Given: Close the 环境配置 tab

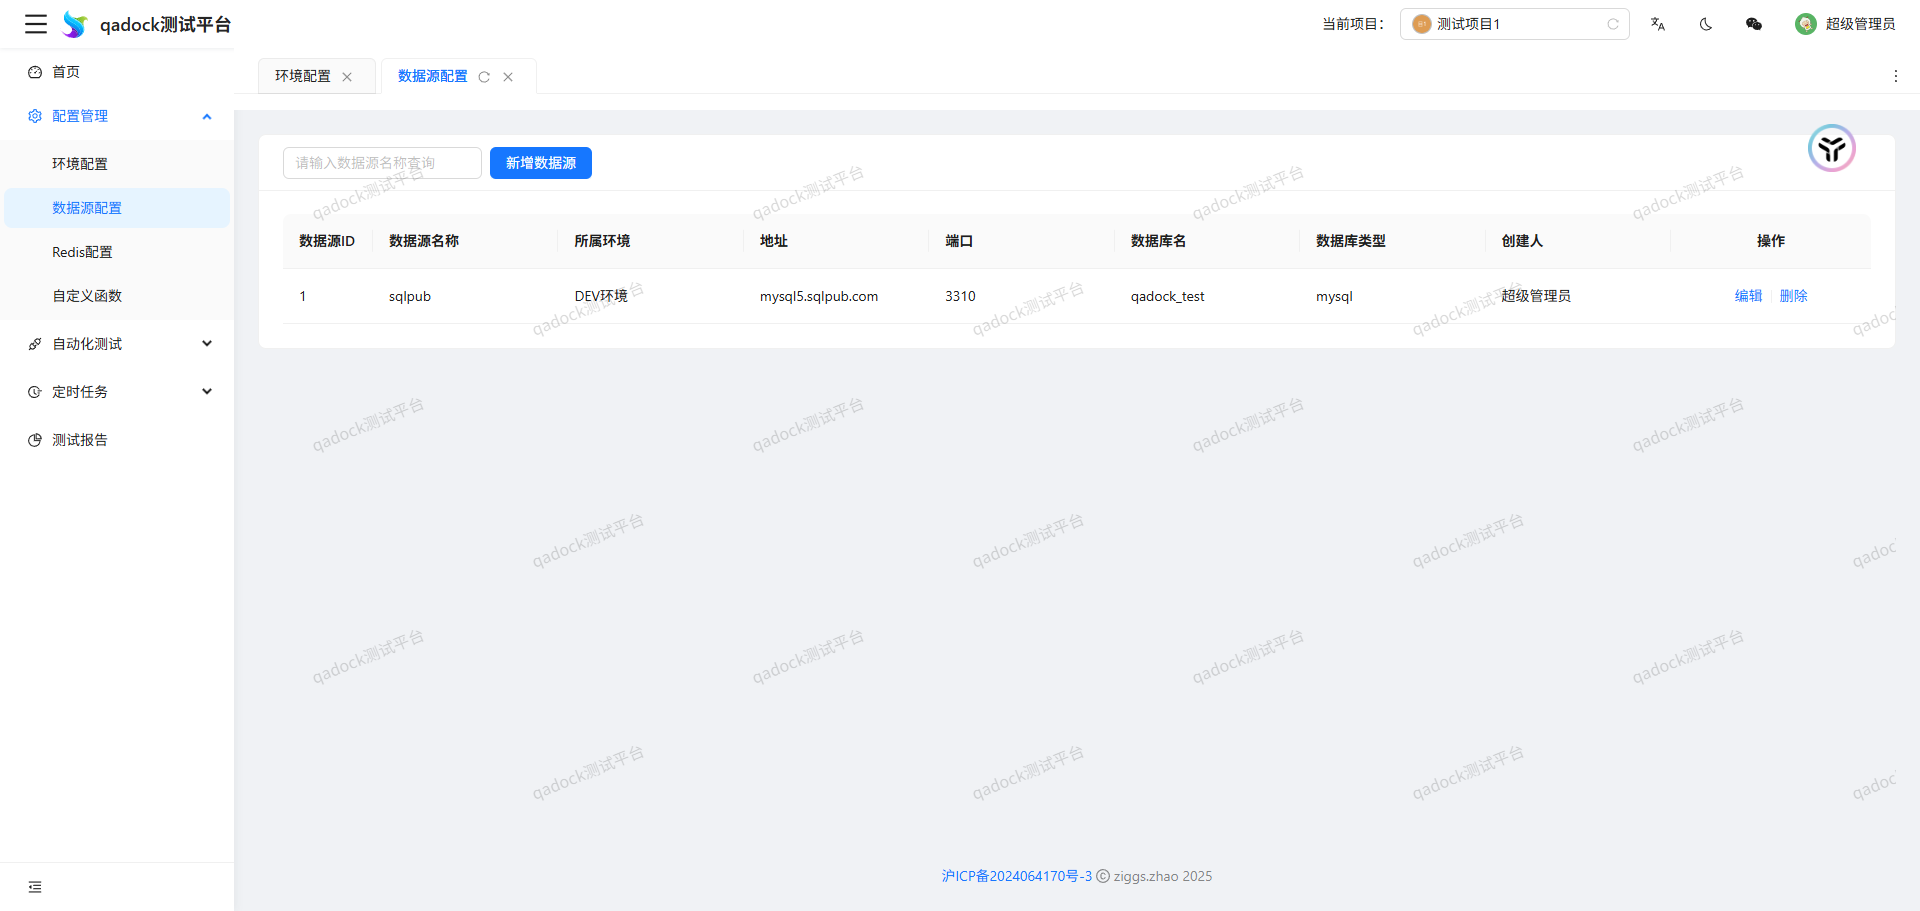Looking at the screenshot, I should [x=347, y=77].
